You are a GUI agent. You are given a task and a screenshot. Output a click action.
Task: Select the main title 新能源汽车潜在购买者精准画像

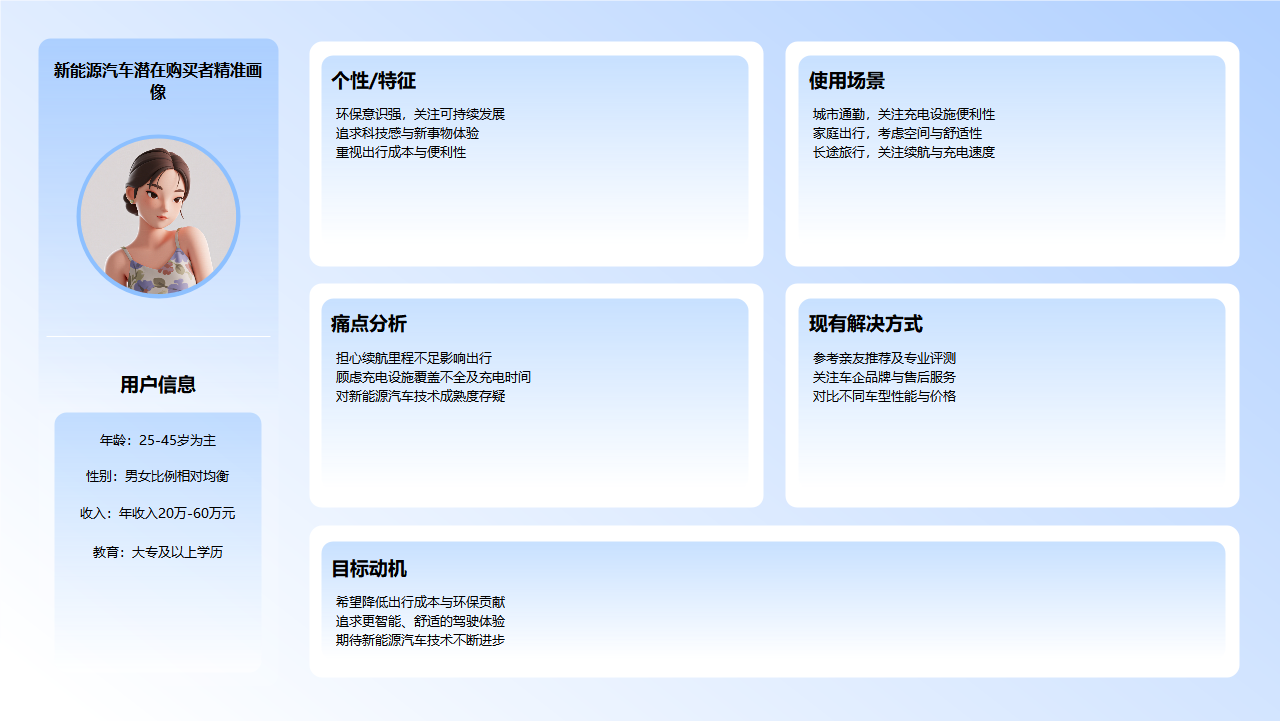[x=158, y=82]
